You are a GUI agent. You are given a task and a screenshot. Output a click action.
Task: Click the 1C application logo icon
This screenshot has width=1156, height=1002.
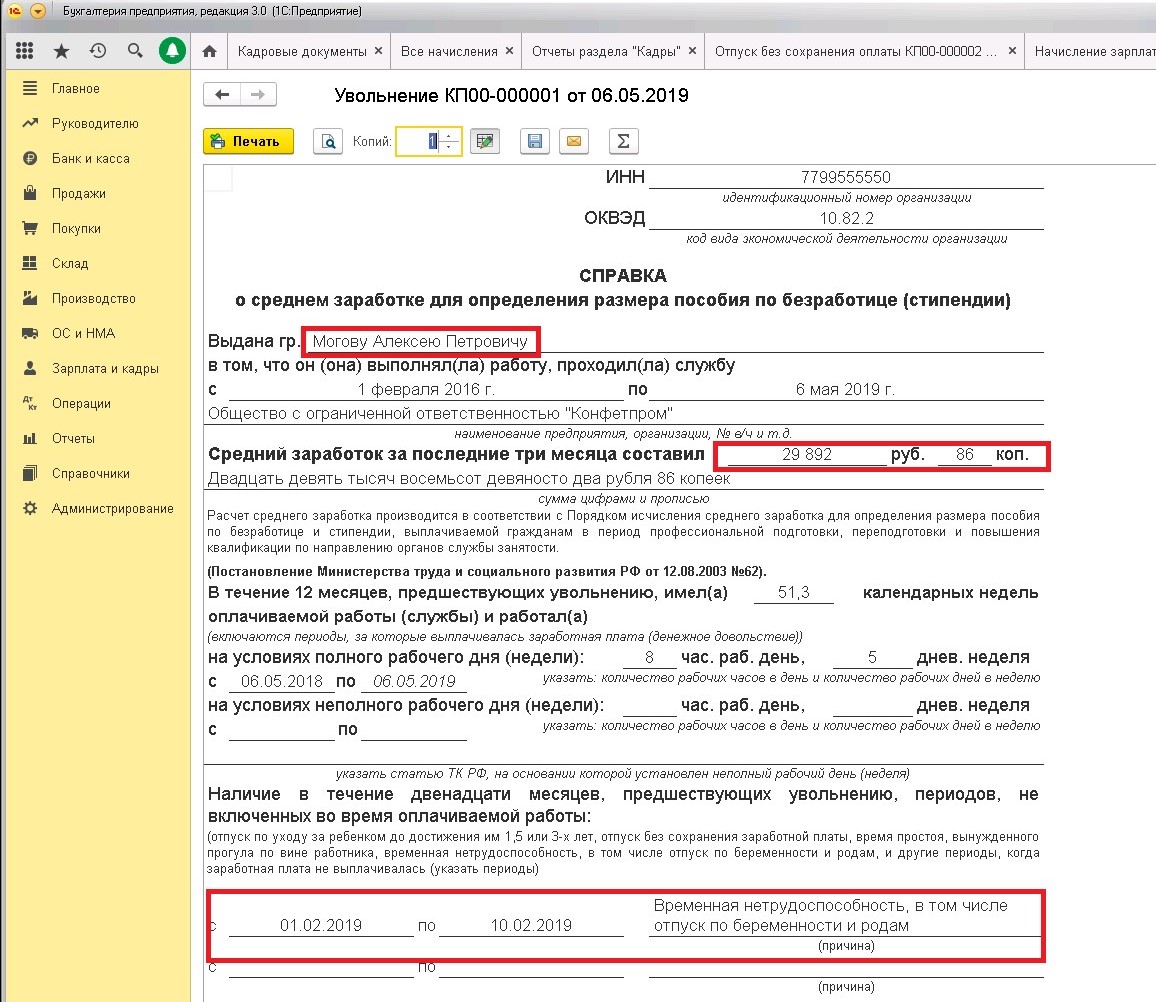(x=14, y=11)
